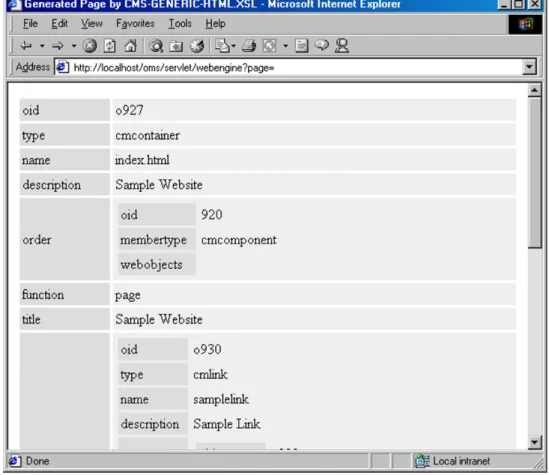
Task: Open the Help menu
Action: pyautogui.click(x=215, y=23)
